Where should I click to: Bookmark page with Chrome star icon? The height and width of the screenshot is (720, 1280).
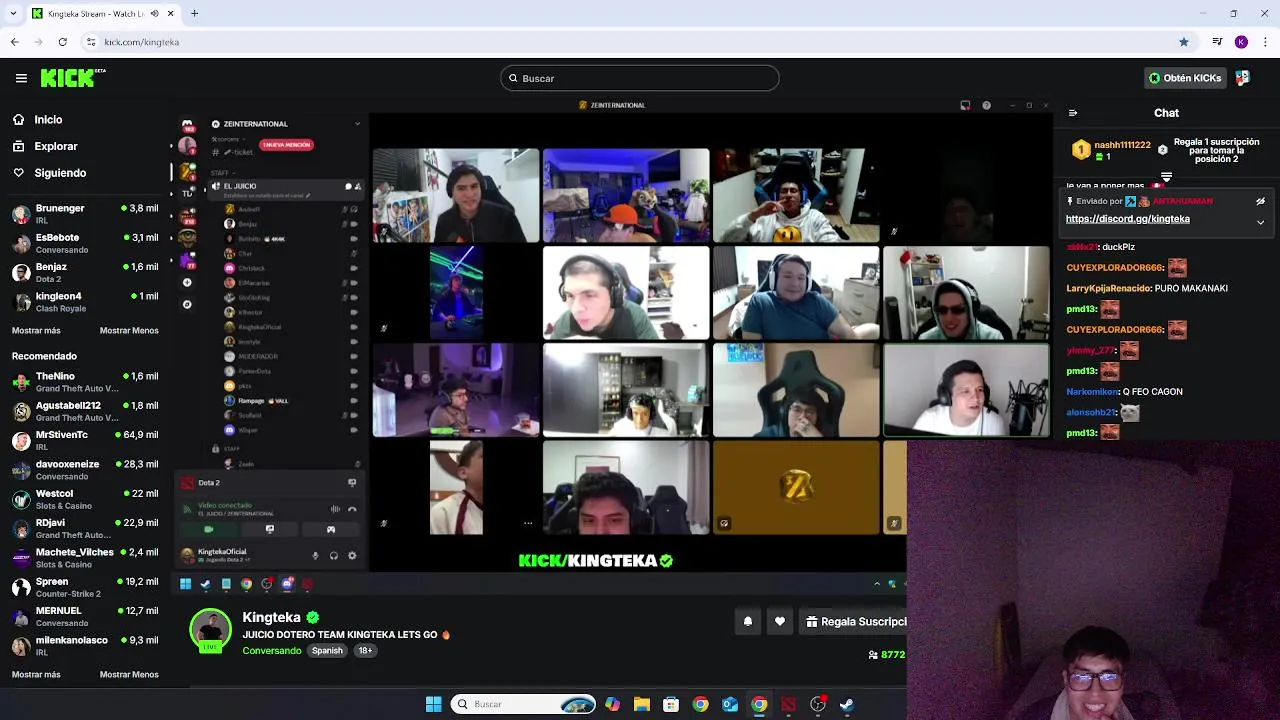tap(1184, 42)
